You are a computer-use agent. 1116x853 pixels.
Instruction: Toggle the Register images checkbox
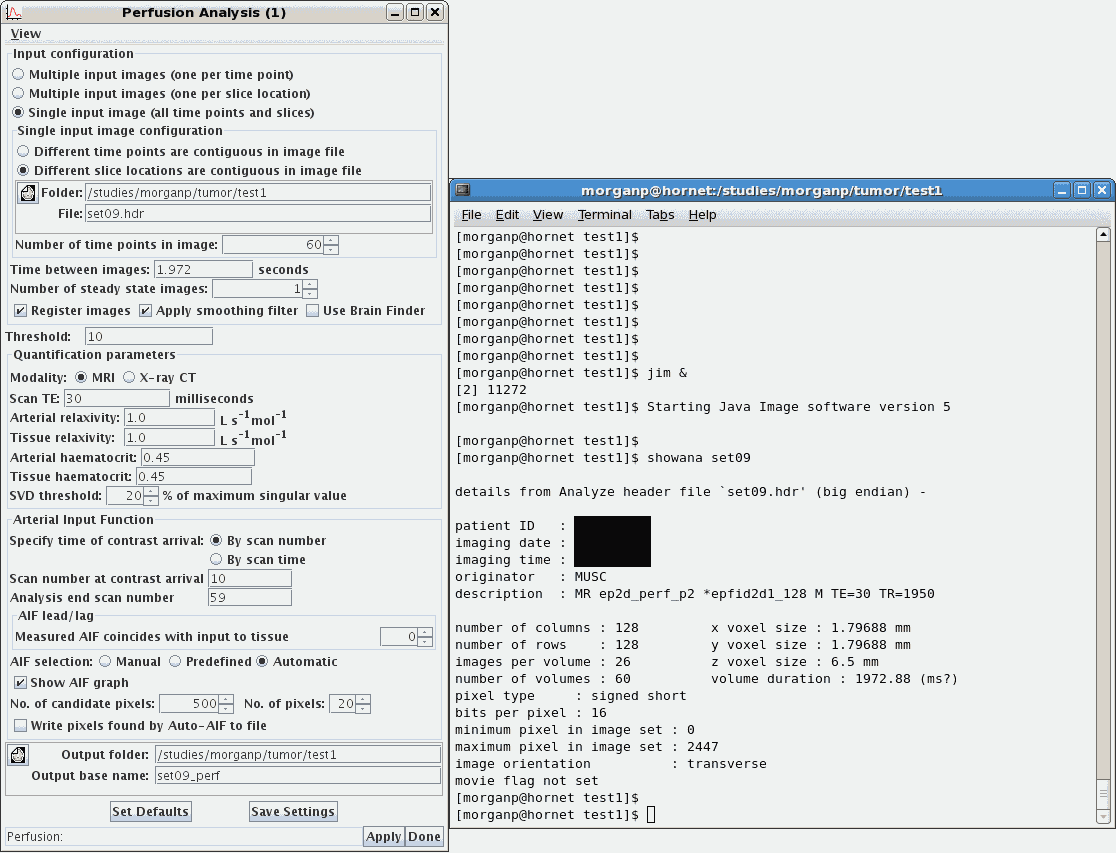tap(20, 311)
